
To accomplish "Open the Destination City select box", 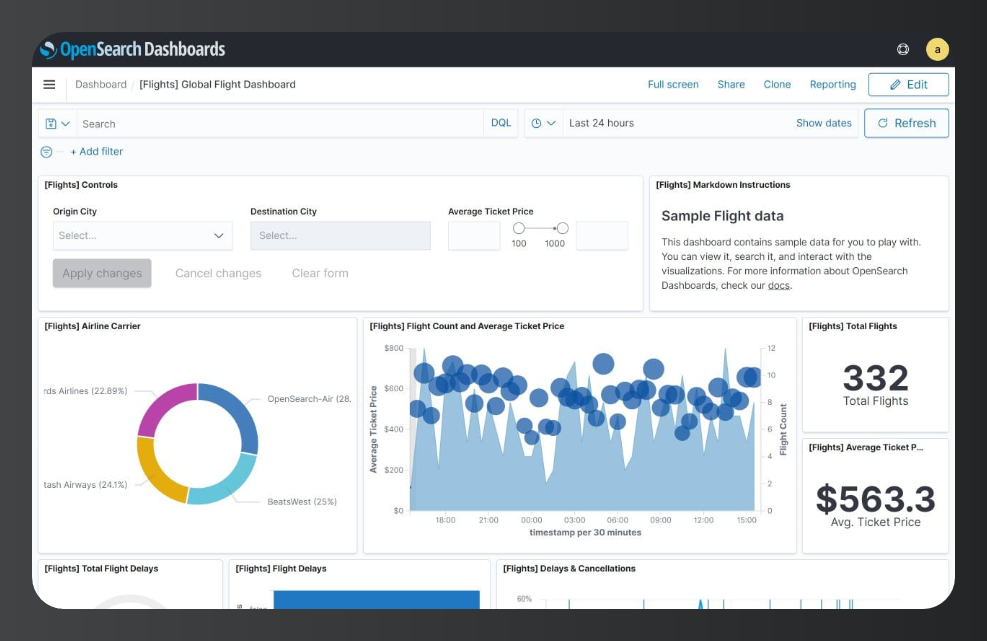I will pos(340,235).
